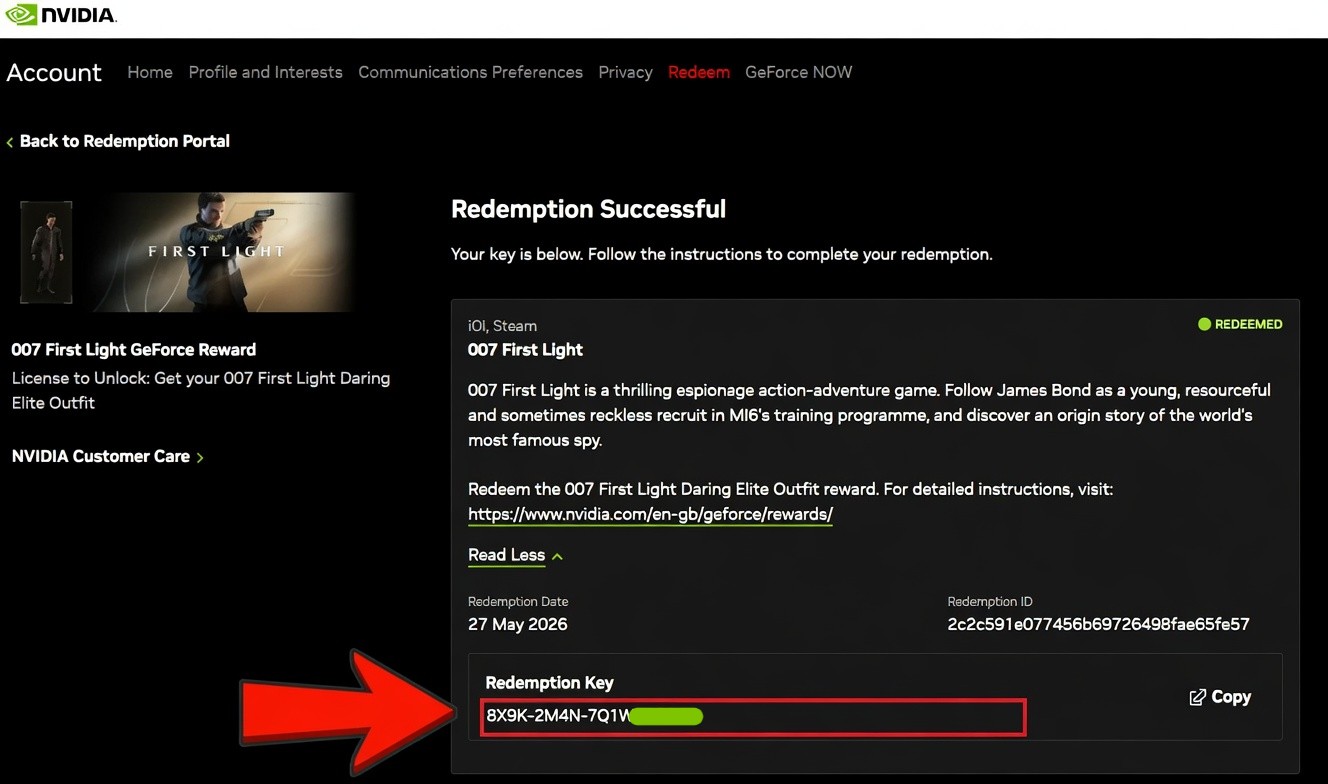The width and height of the screenshot is (1328, 784).
Task: Click the 007 First Light GeForce Reward title
Action: tap(134, 350)
